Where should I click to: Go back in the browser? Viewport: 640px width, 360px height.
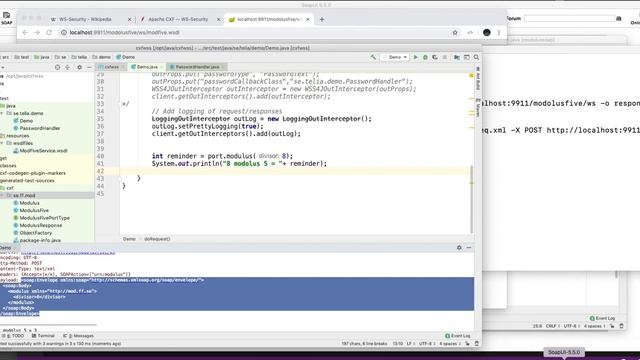tap(25, 33)
